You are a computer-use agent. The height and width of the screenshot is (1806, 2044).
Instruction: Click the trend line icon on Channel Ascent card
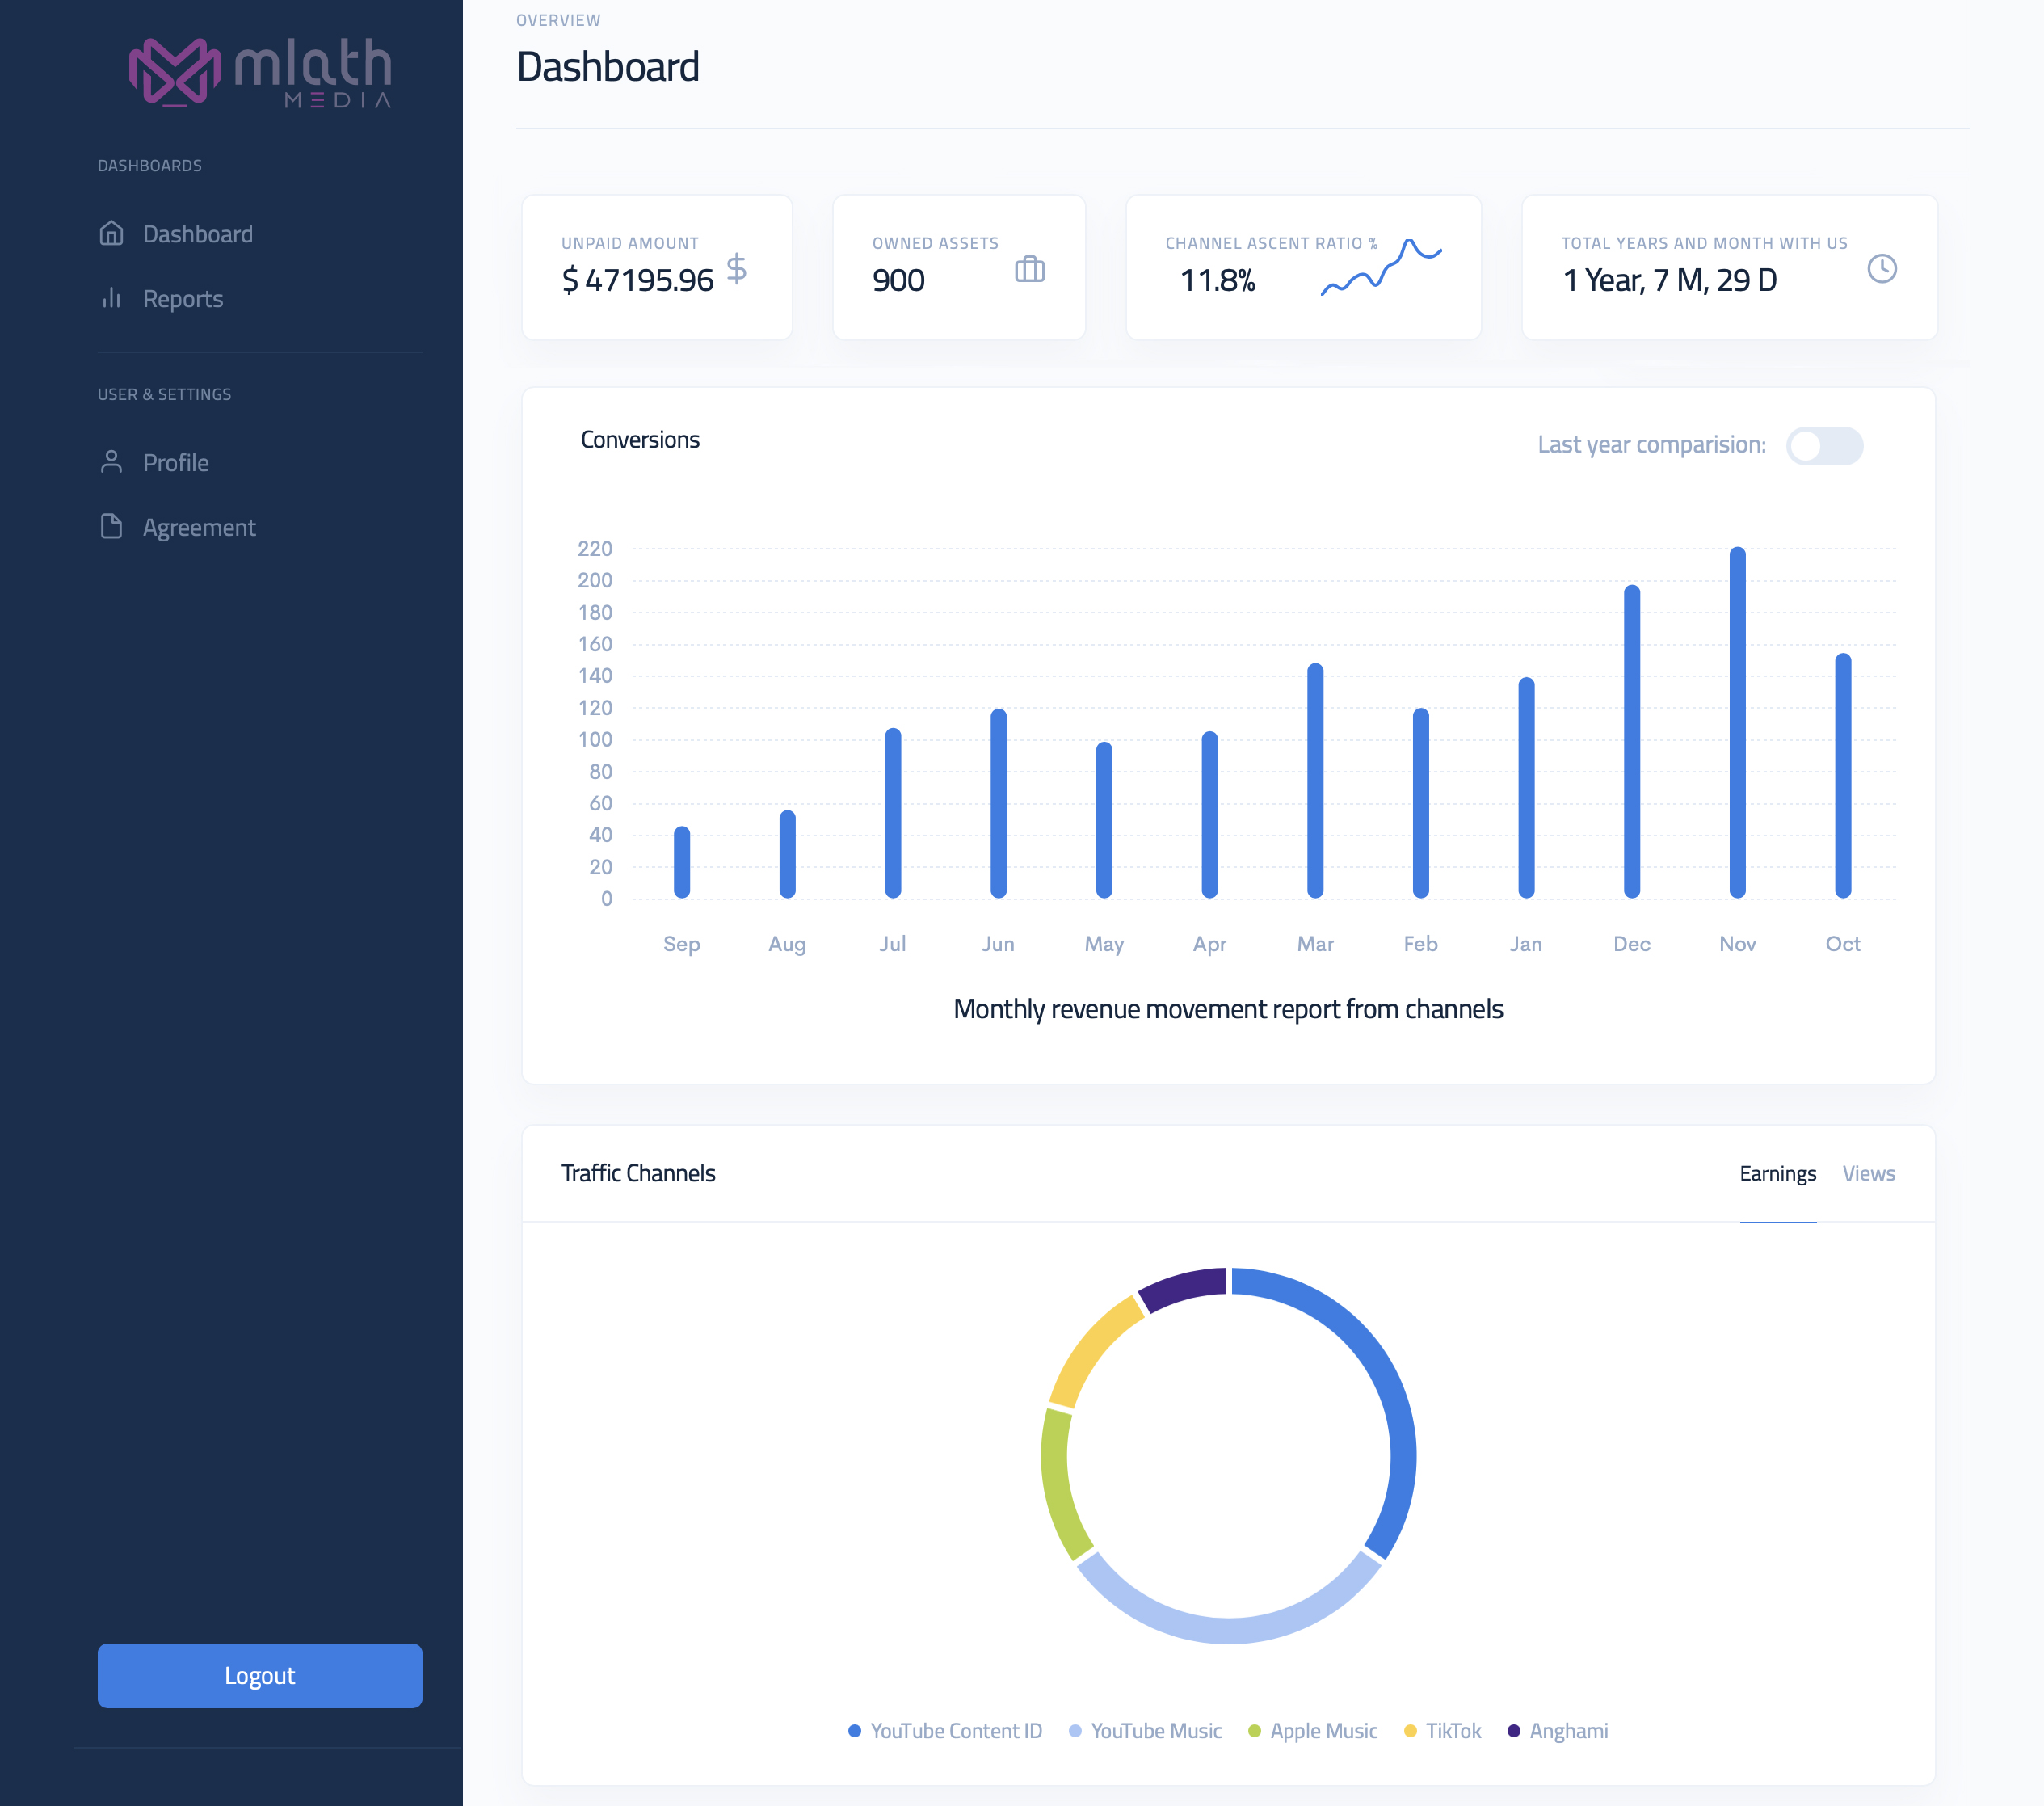point(1381,267)
